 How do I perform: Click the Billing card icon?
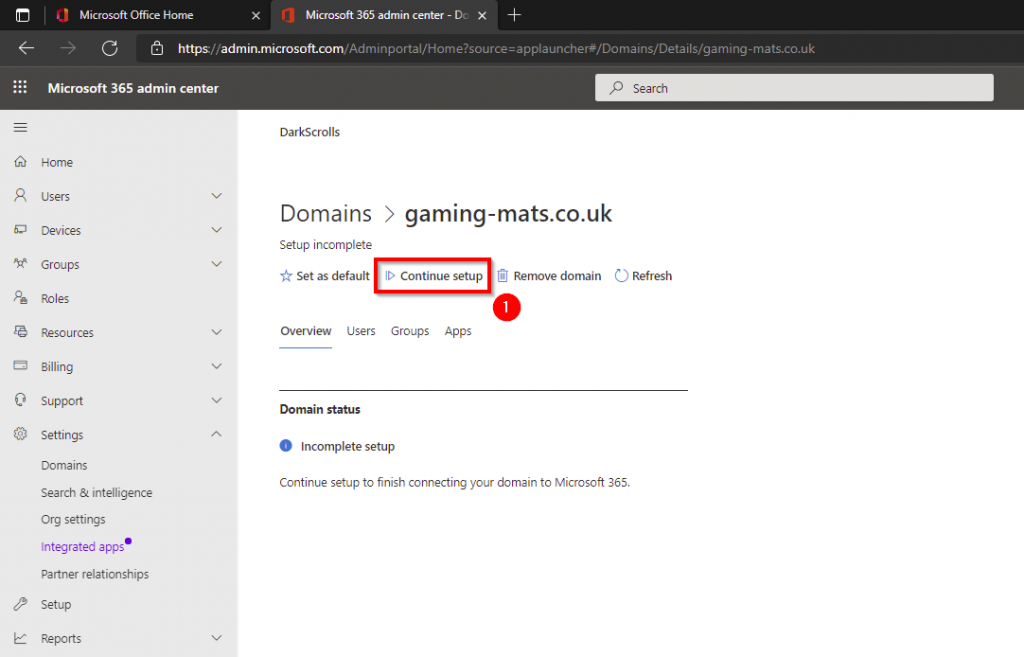tap(20, 366)
